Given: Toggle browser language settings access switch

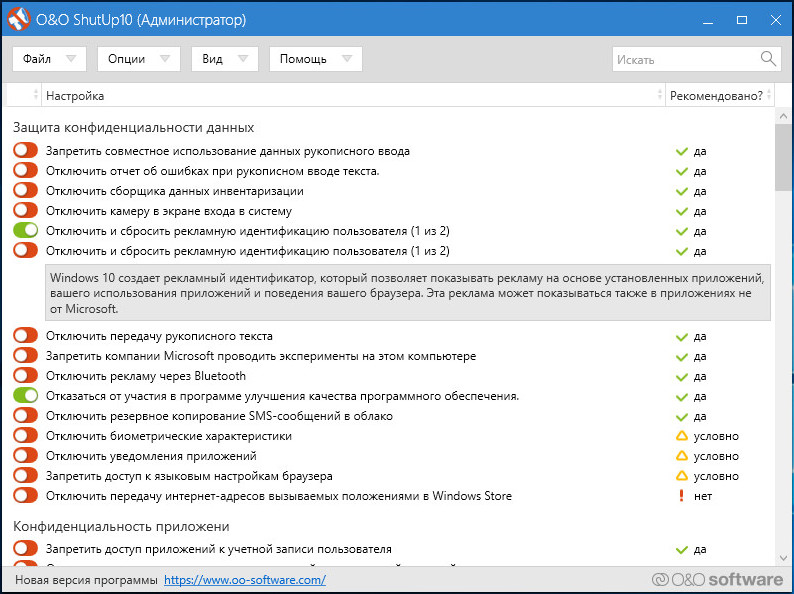Looking at the screenshot, I should pyautogui.click(x=25, y=476).
